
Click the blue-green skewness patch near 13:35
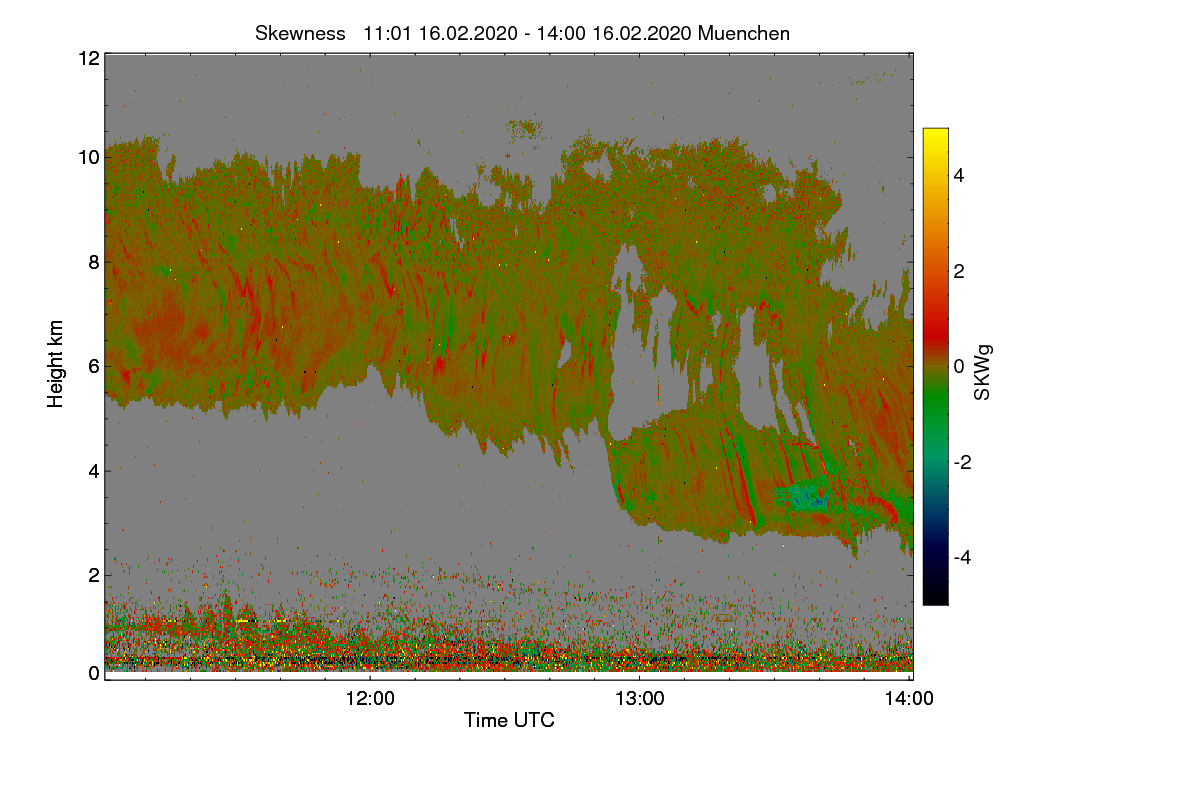[x=806, y=496]
